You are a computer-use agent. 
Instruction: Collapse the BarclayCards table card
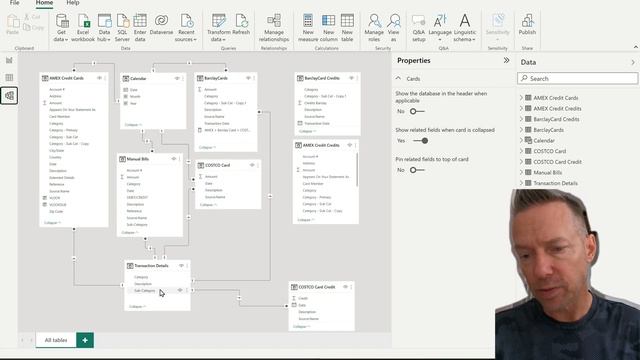tap(207, 147)
